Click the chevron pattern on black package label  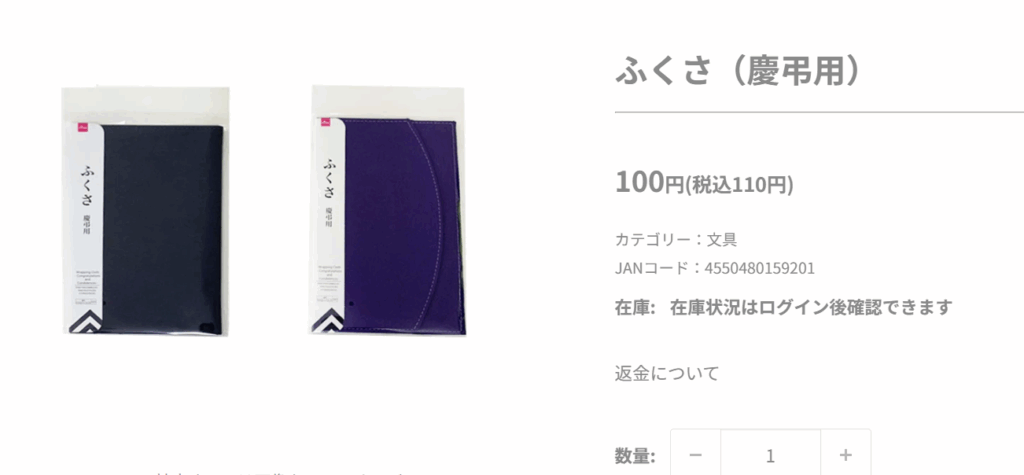point(86,321)
